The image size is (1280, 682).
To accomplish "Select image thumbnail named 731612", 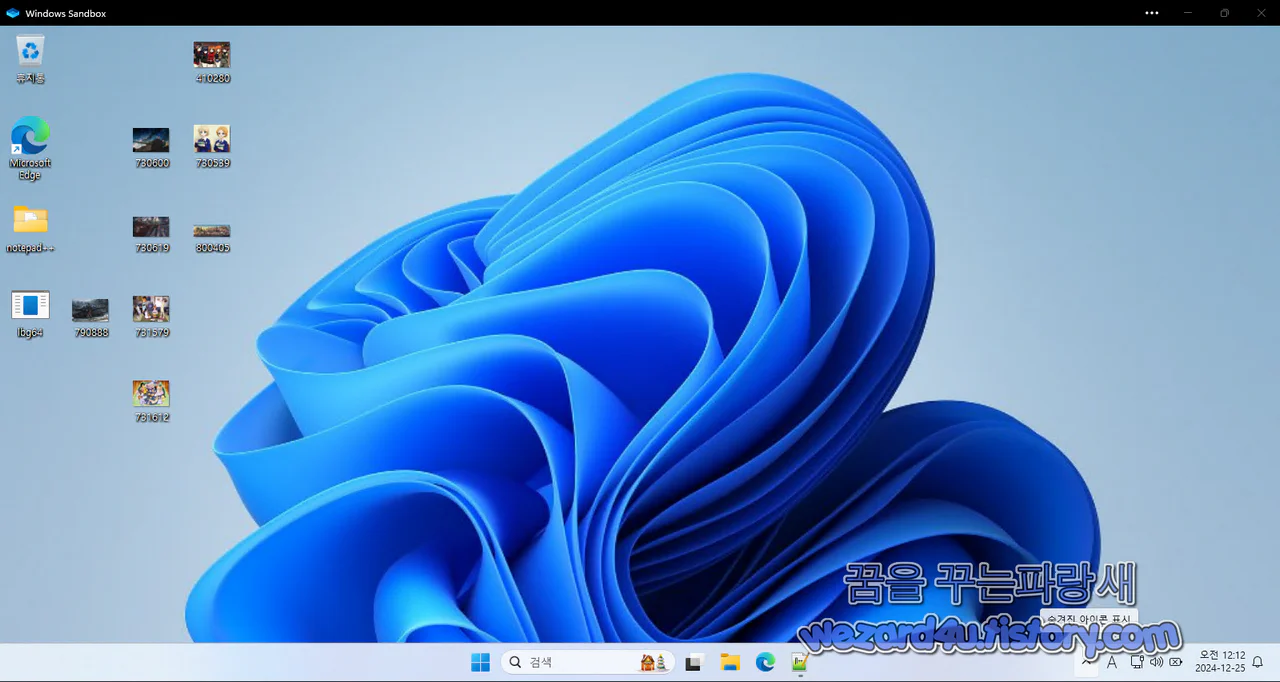I will click(x=151, y=400).
